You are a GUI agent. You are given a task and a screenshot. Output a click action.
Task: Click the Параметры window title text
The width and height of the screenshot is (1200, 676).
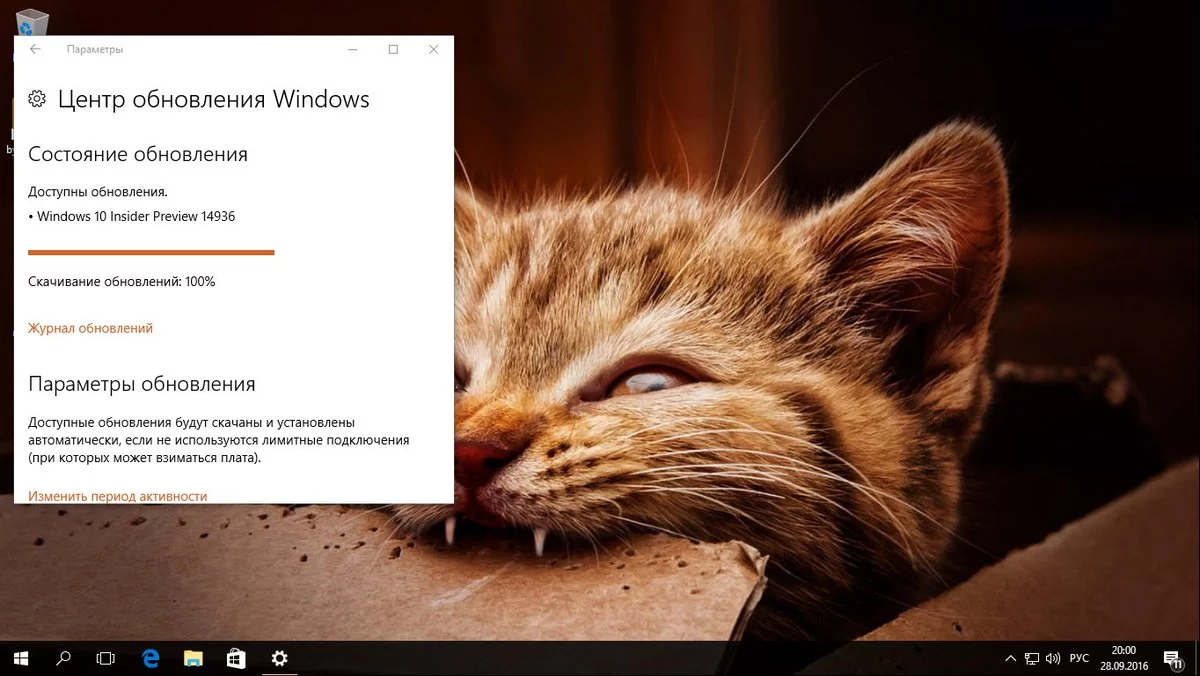point(94,49)
